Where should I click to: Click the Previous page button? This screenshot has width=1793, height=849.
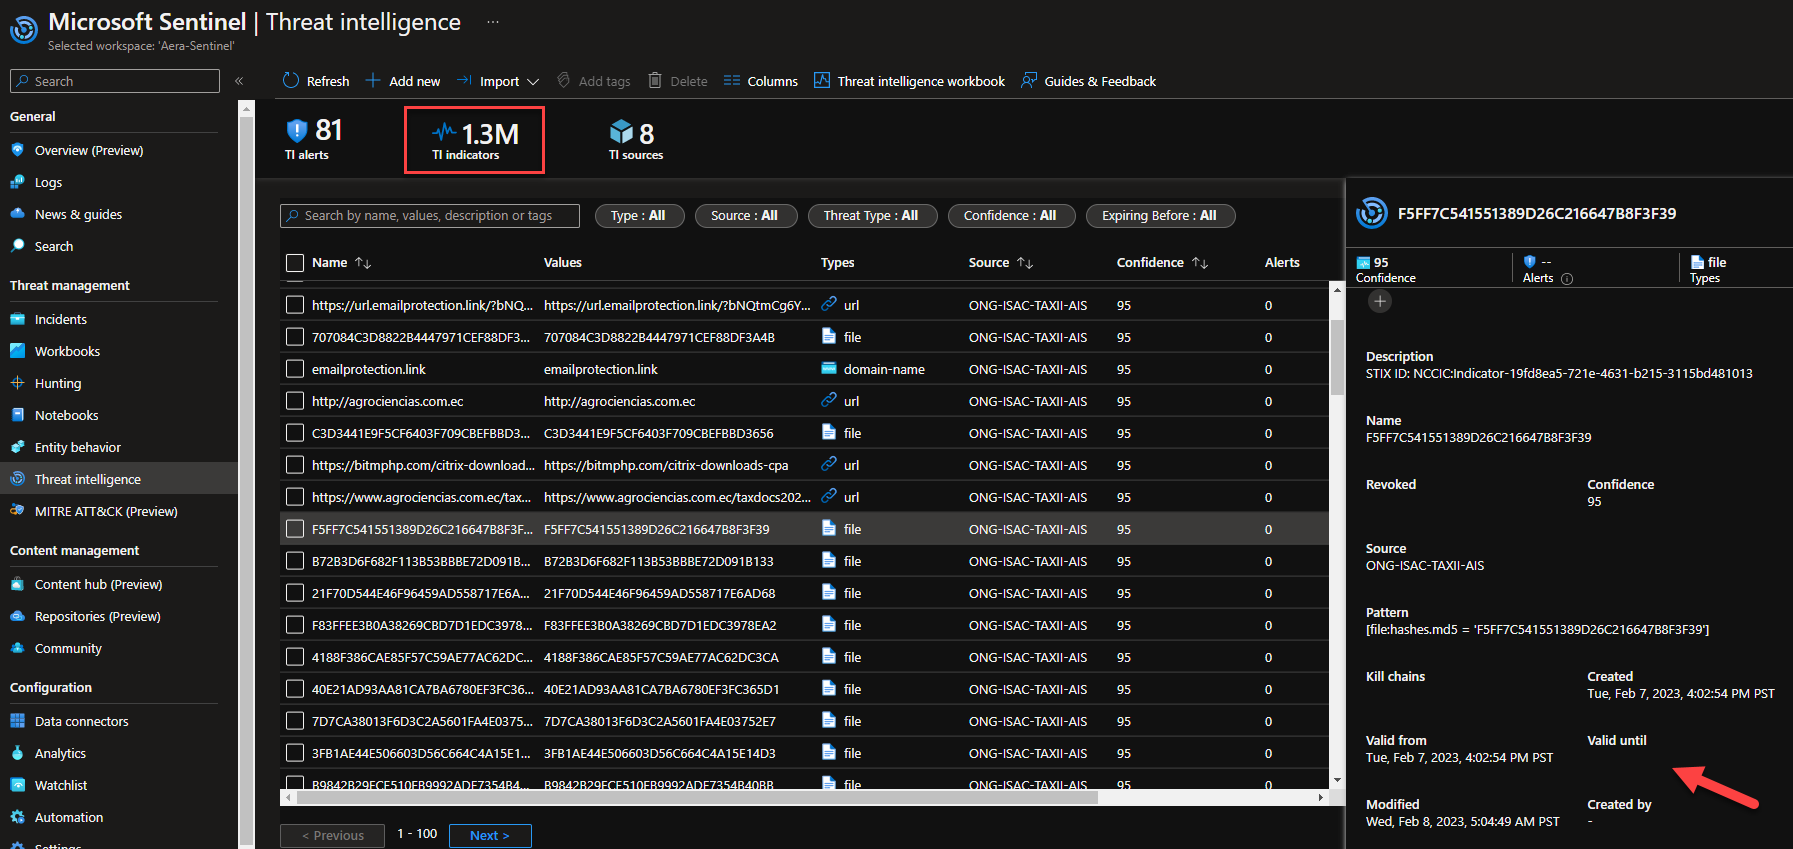333,835
